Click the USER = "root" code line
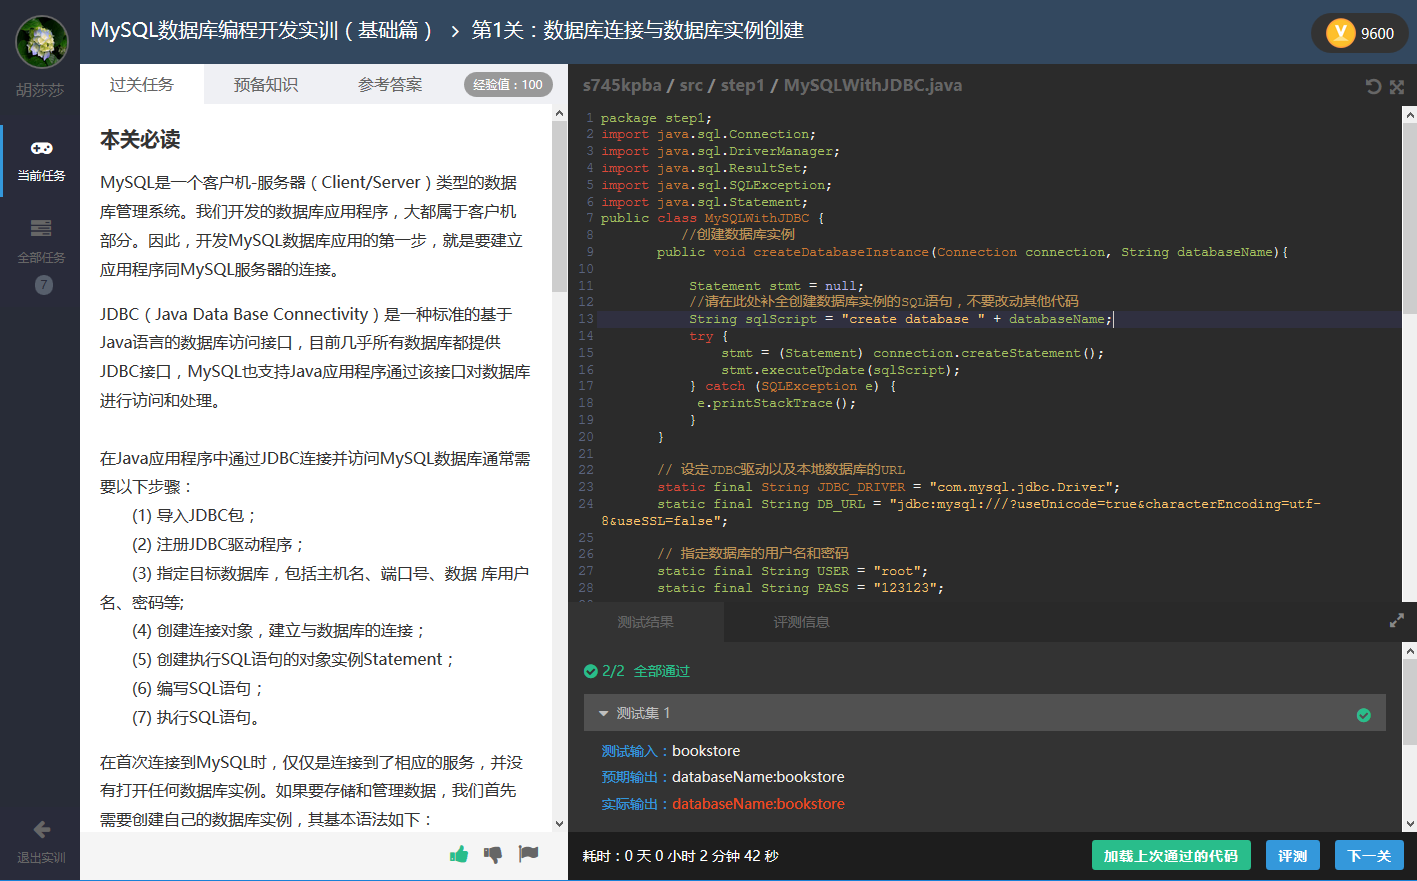The width and height of the screenshot is (1417, 881). pyautogui.click(x=792, y=571)
